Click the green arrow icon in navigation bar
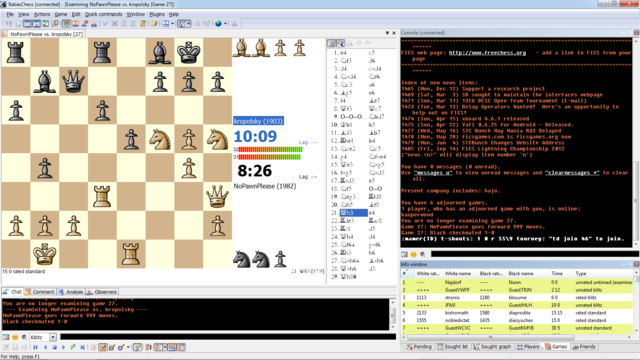Viewport: 640px width, 360px height. (73, 347)
